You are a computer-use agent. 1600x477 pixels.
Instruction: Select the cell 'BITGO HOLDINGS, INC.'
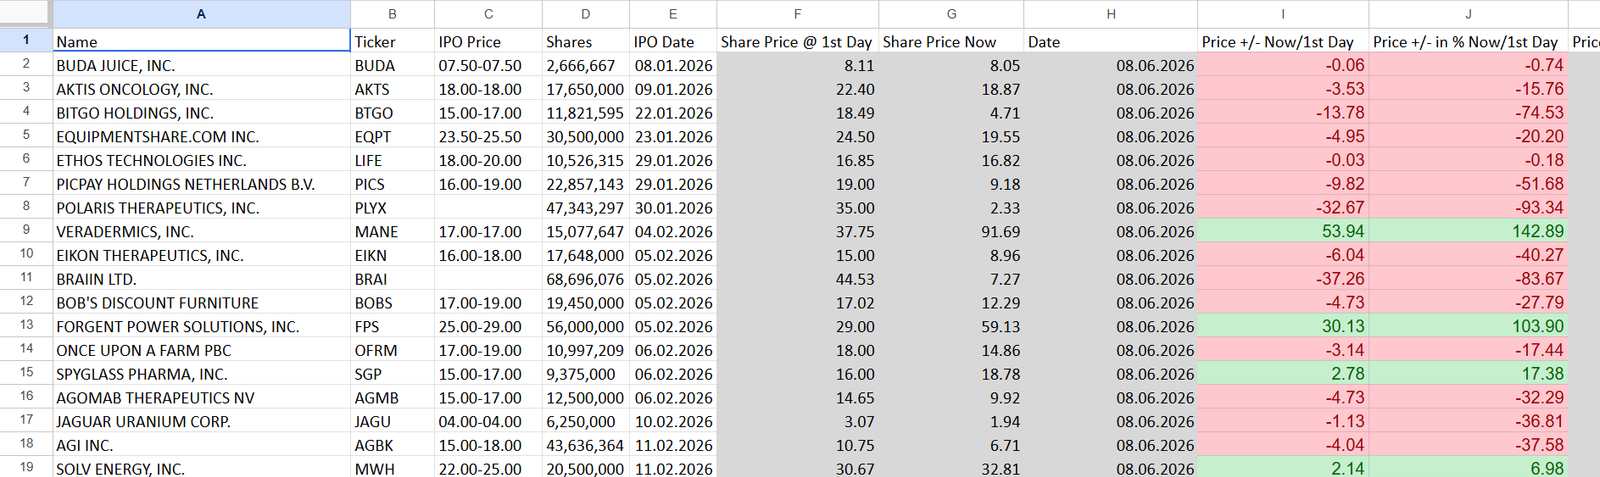201,113
